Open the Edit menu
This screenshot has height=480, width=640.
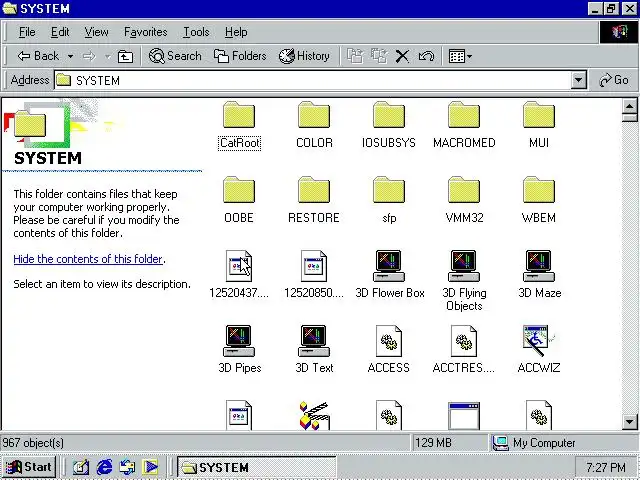pos(60,32)
